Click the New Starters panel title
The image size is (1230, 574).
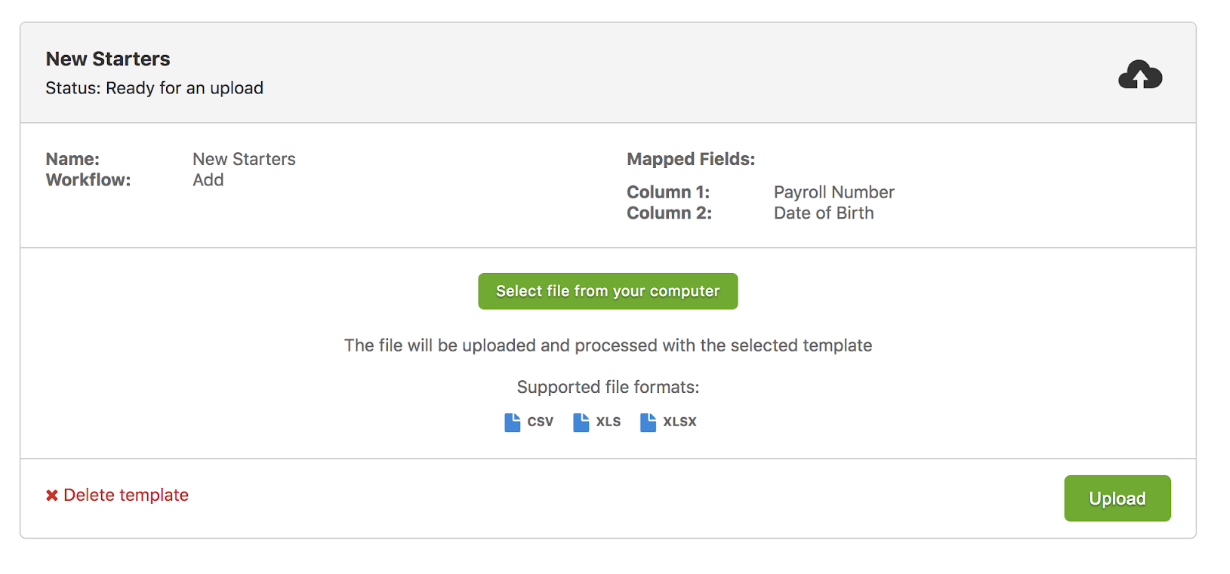pos(108,59)
